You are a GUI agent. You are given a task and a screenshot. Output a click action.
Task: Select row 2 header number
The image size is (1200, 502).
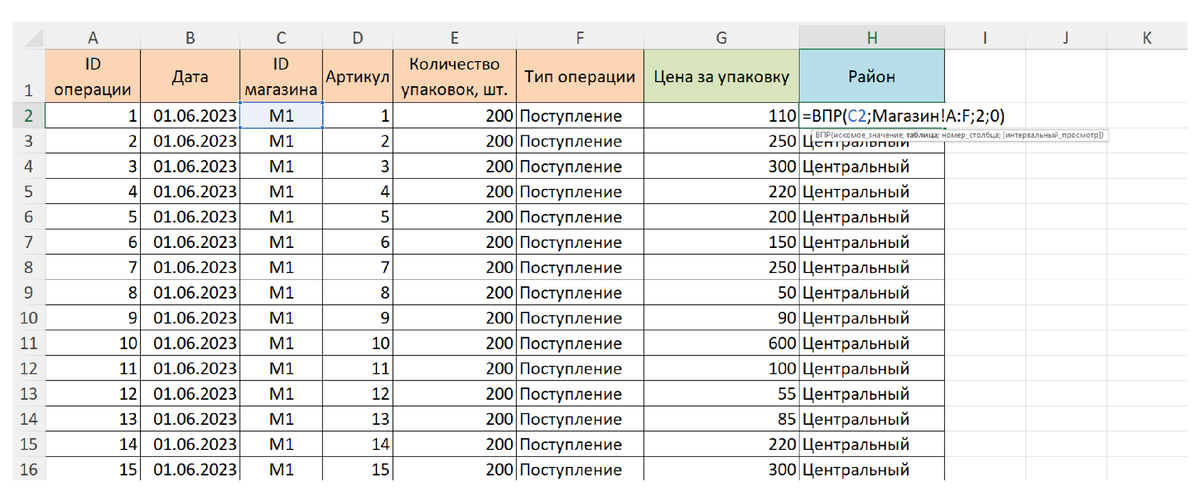point(27,116)
